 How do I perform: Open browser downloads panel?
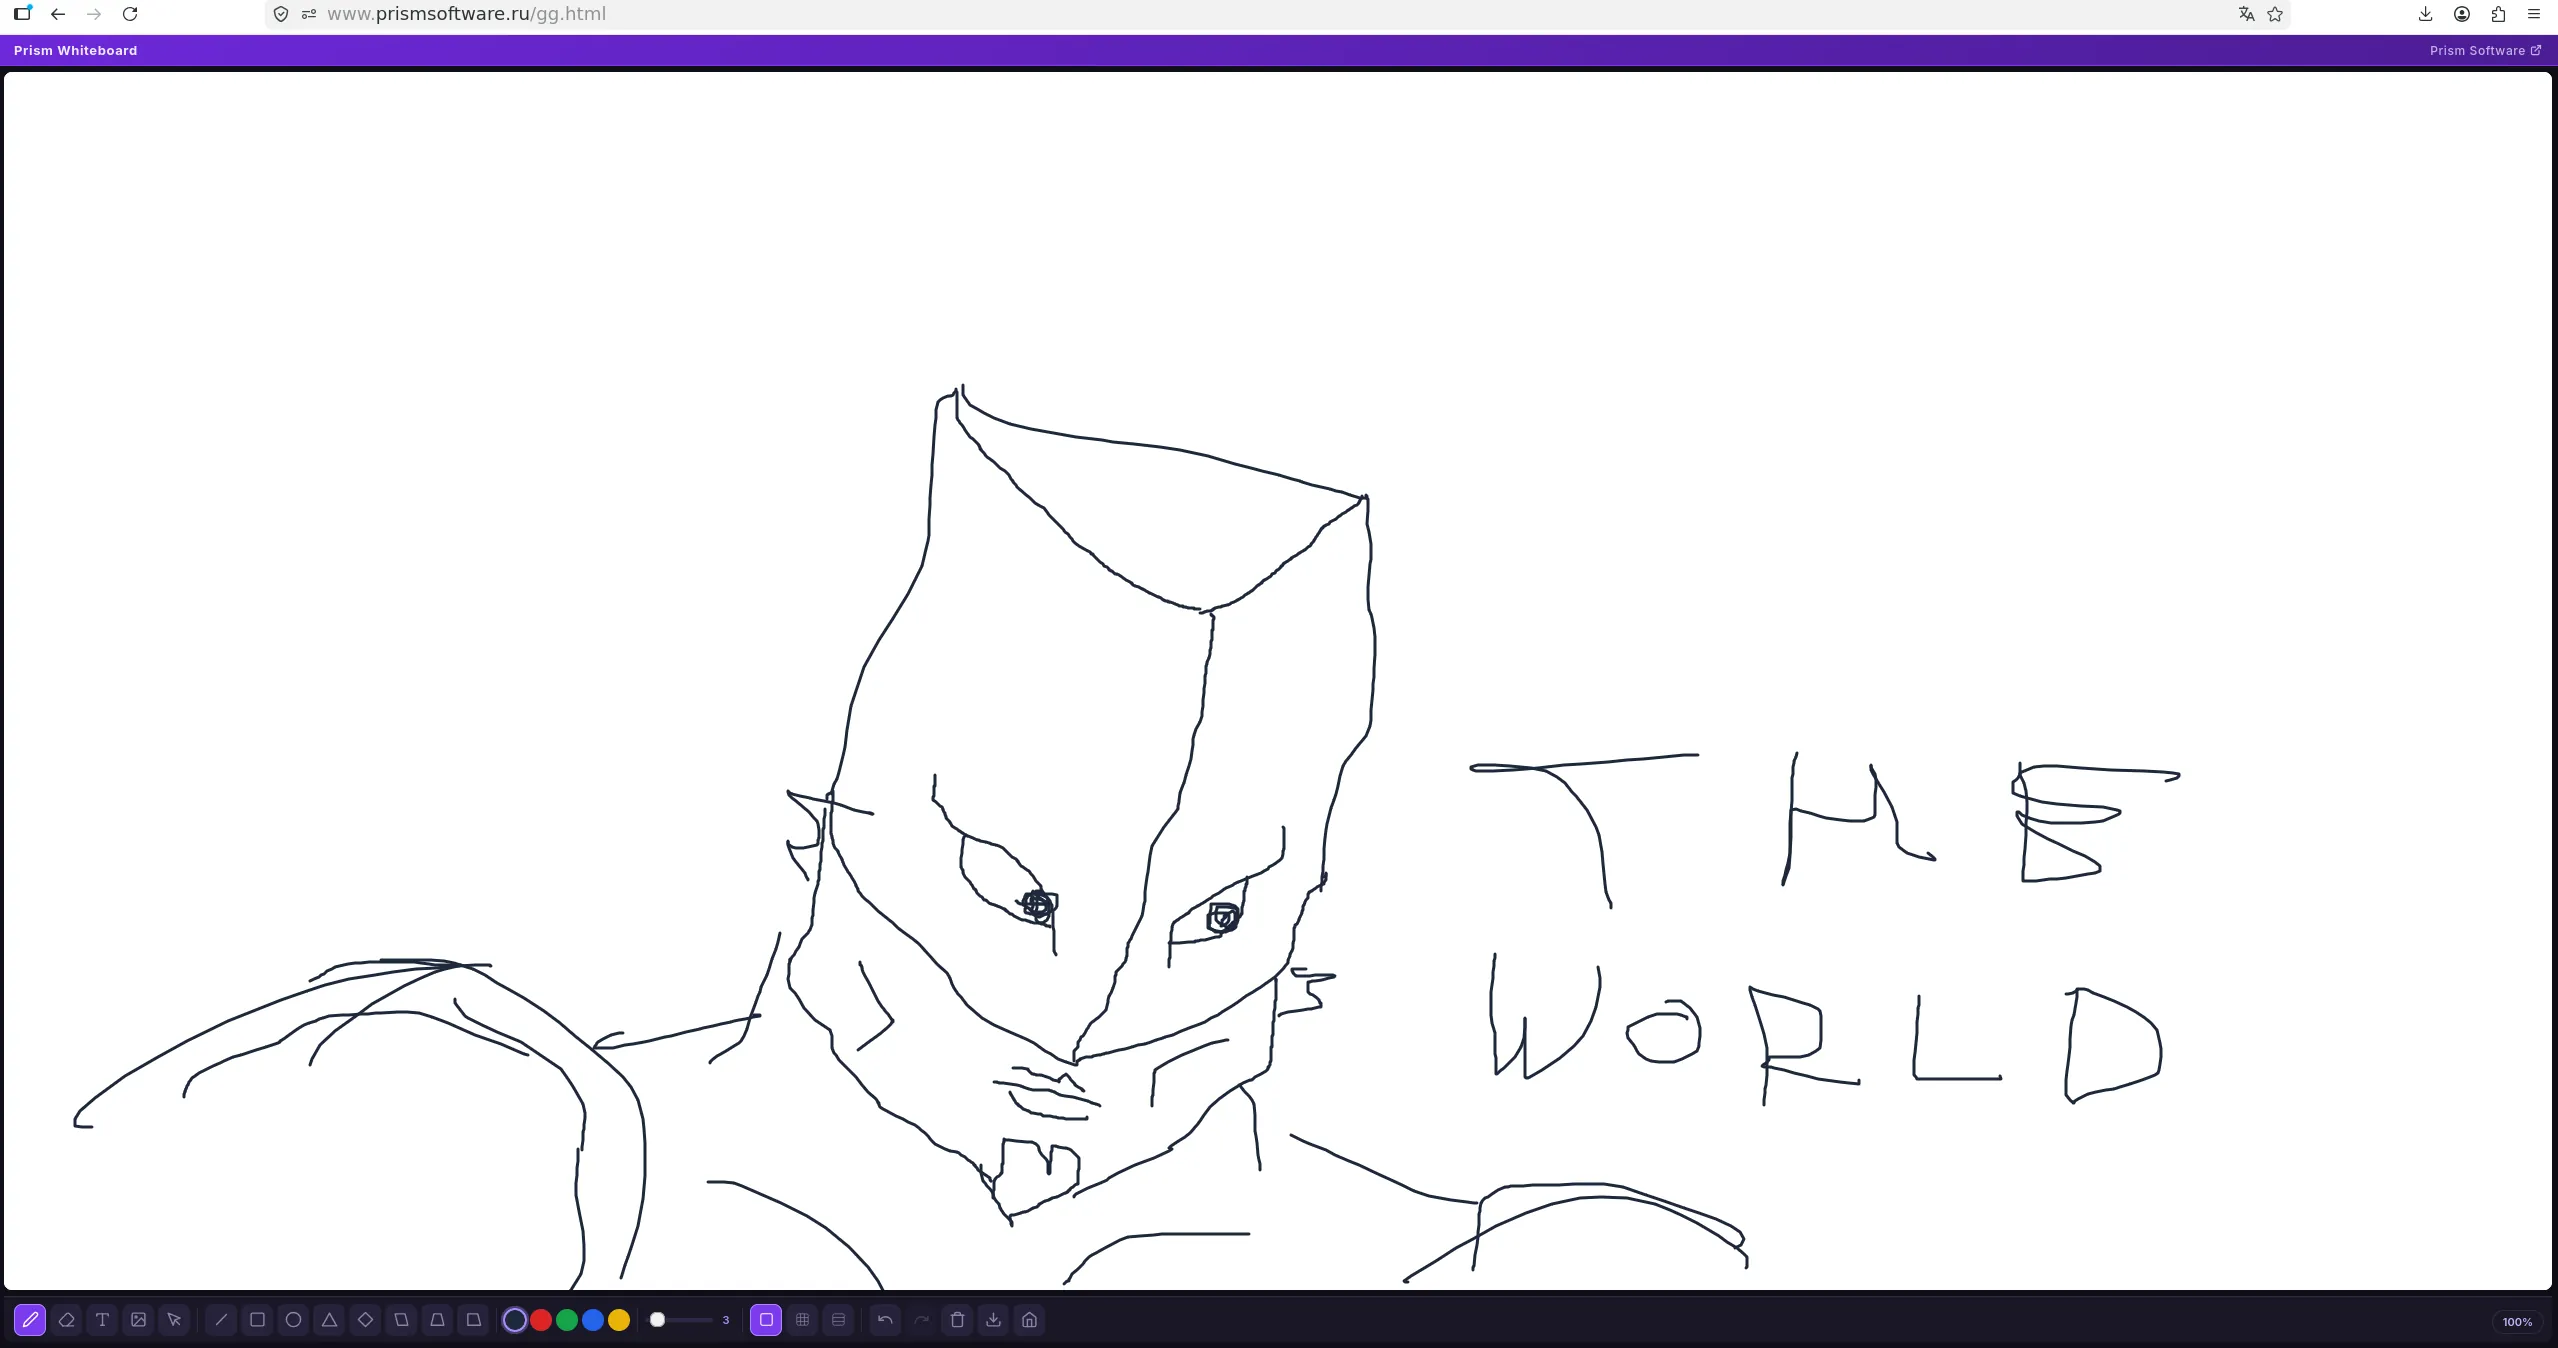pyautogui.click(x=2425, y=14)
